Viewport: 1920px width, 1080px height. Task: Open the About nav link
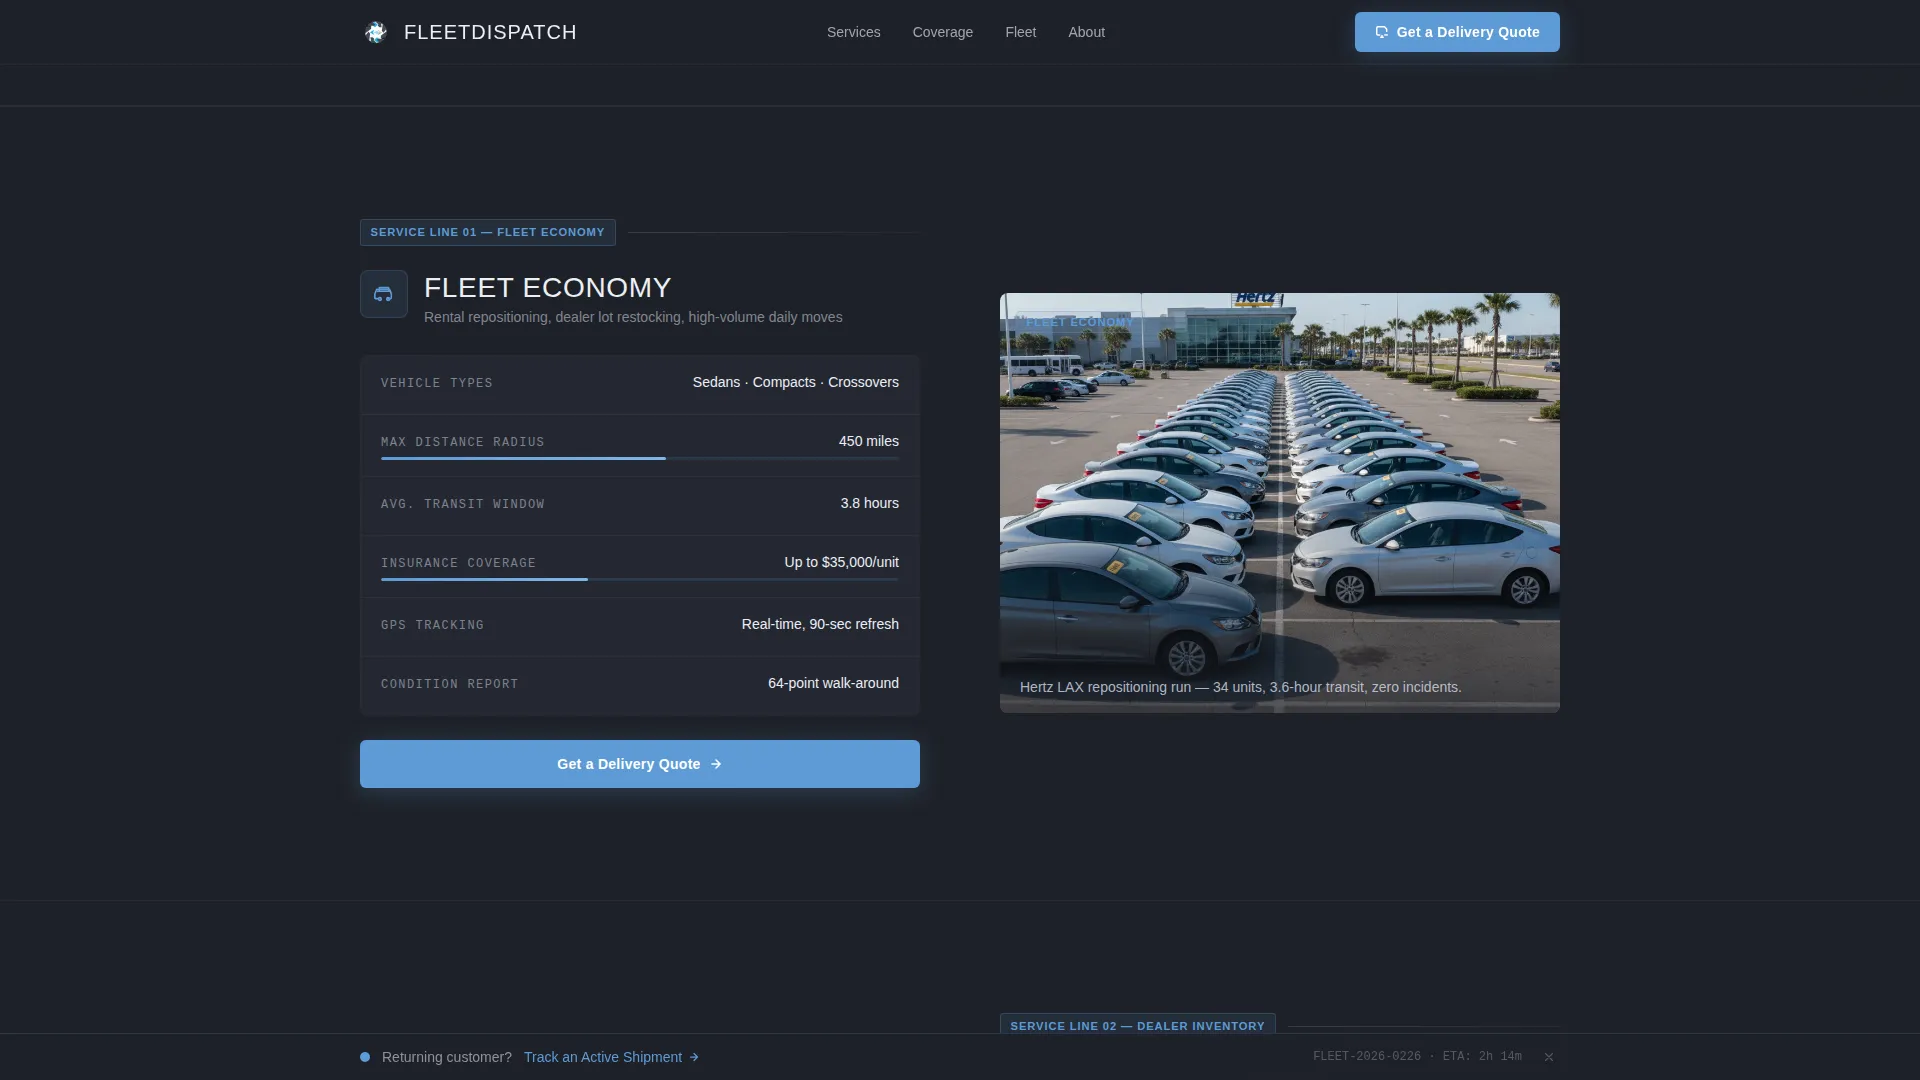click(x=1086, y=32)
